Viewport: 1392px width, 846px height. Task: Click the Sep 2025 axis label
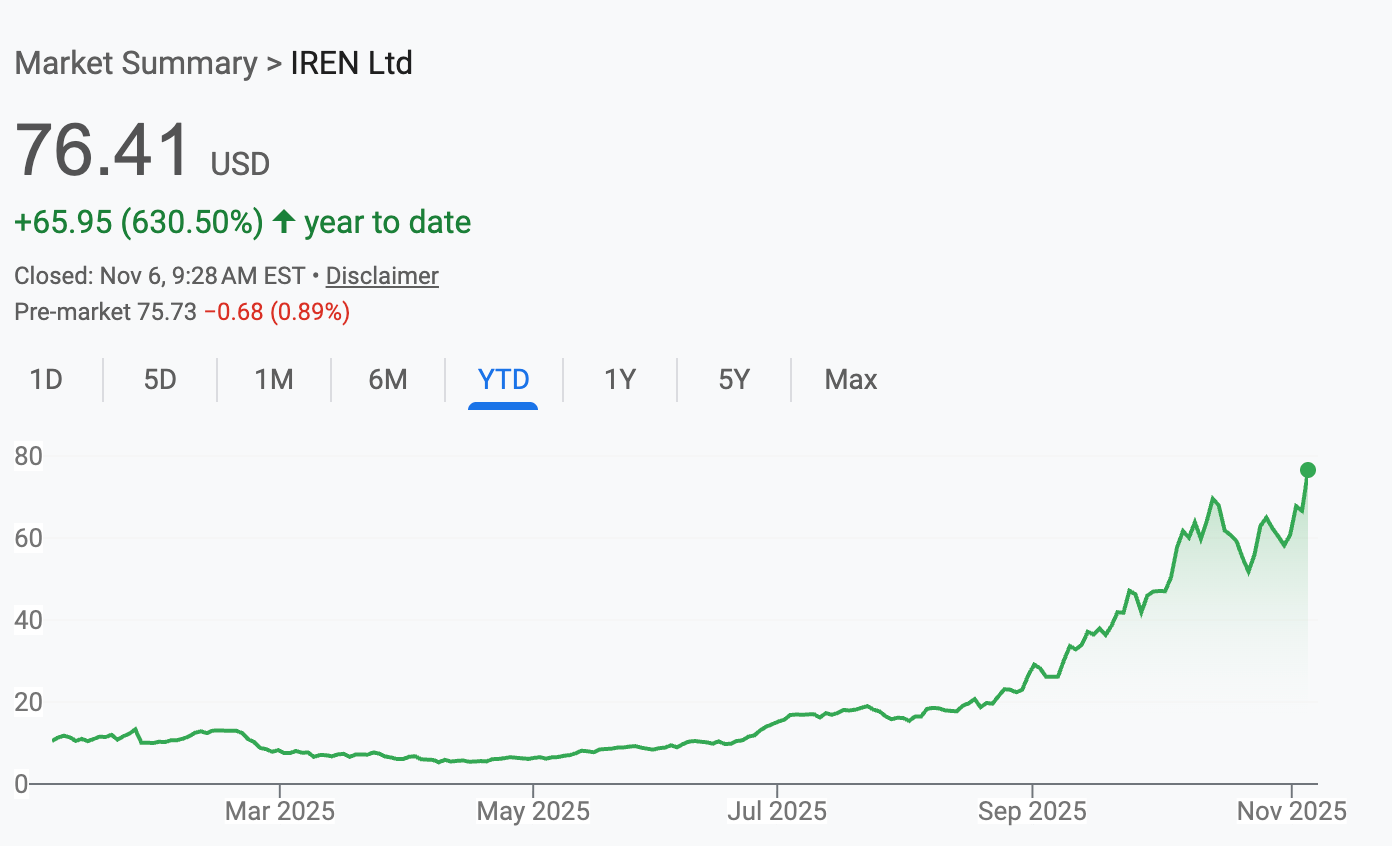tap(1032, 811)
